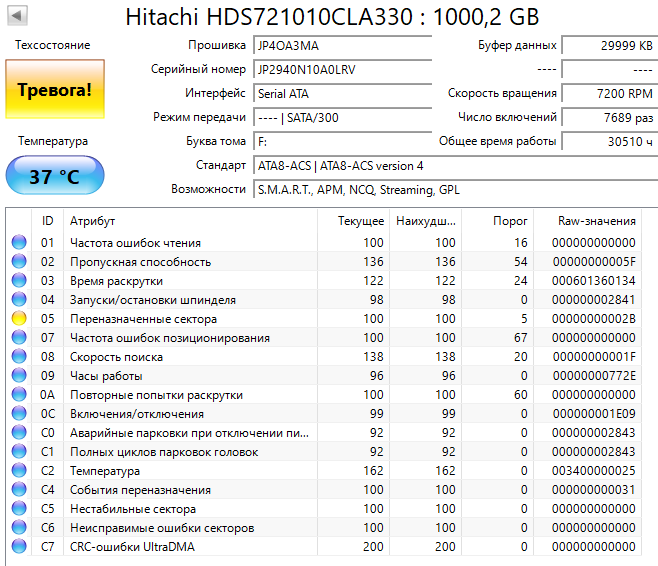Click status icon for Неисправимые ошибки секторов

click(x=19, y=527)
